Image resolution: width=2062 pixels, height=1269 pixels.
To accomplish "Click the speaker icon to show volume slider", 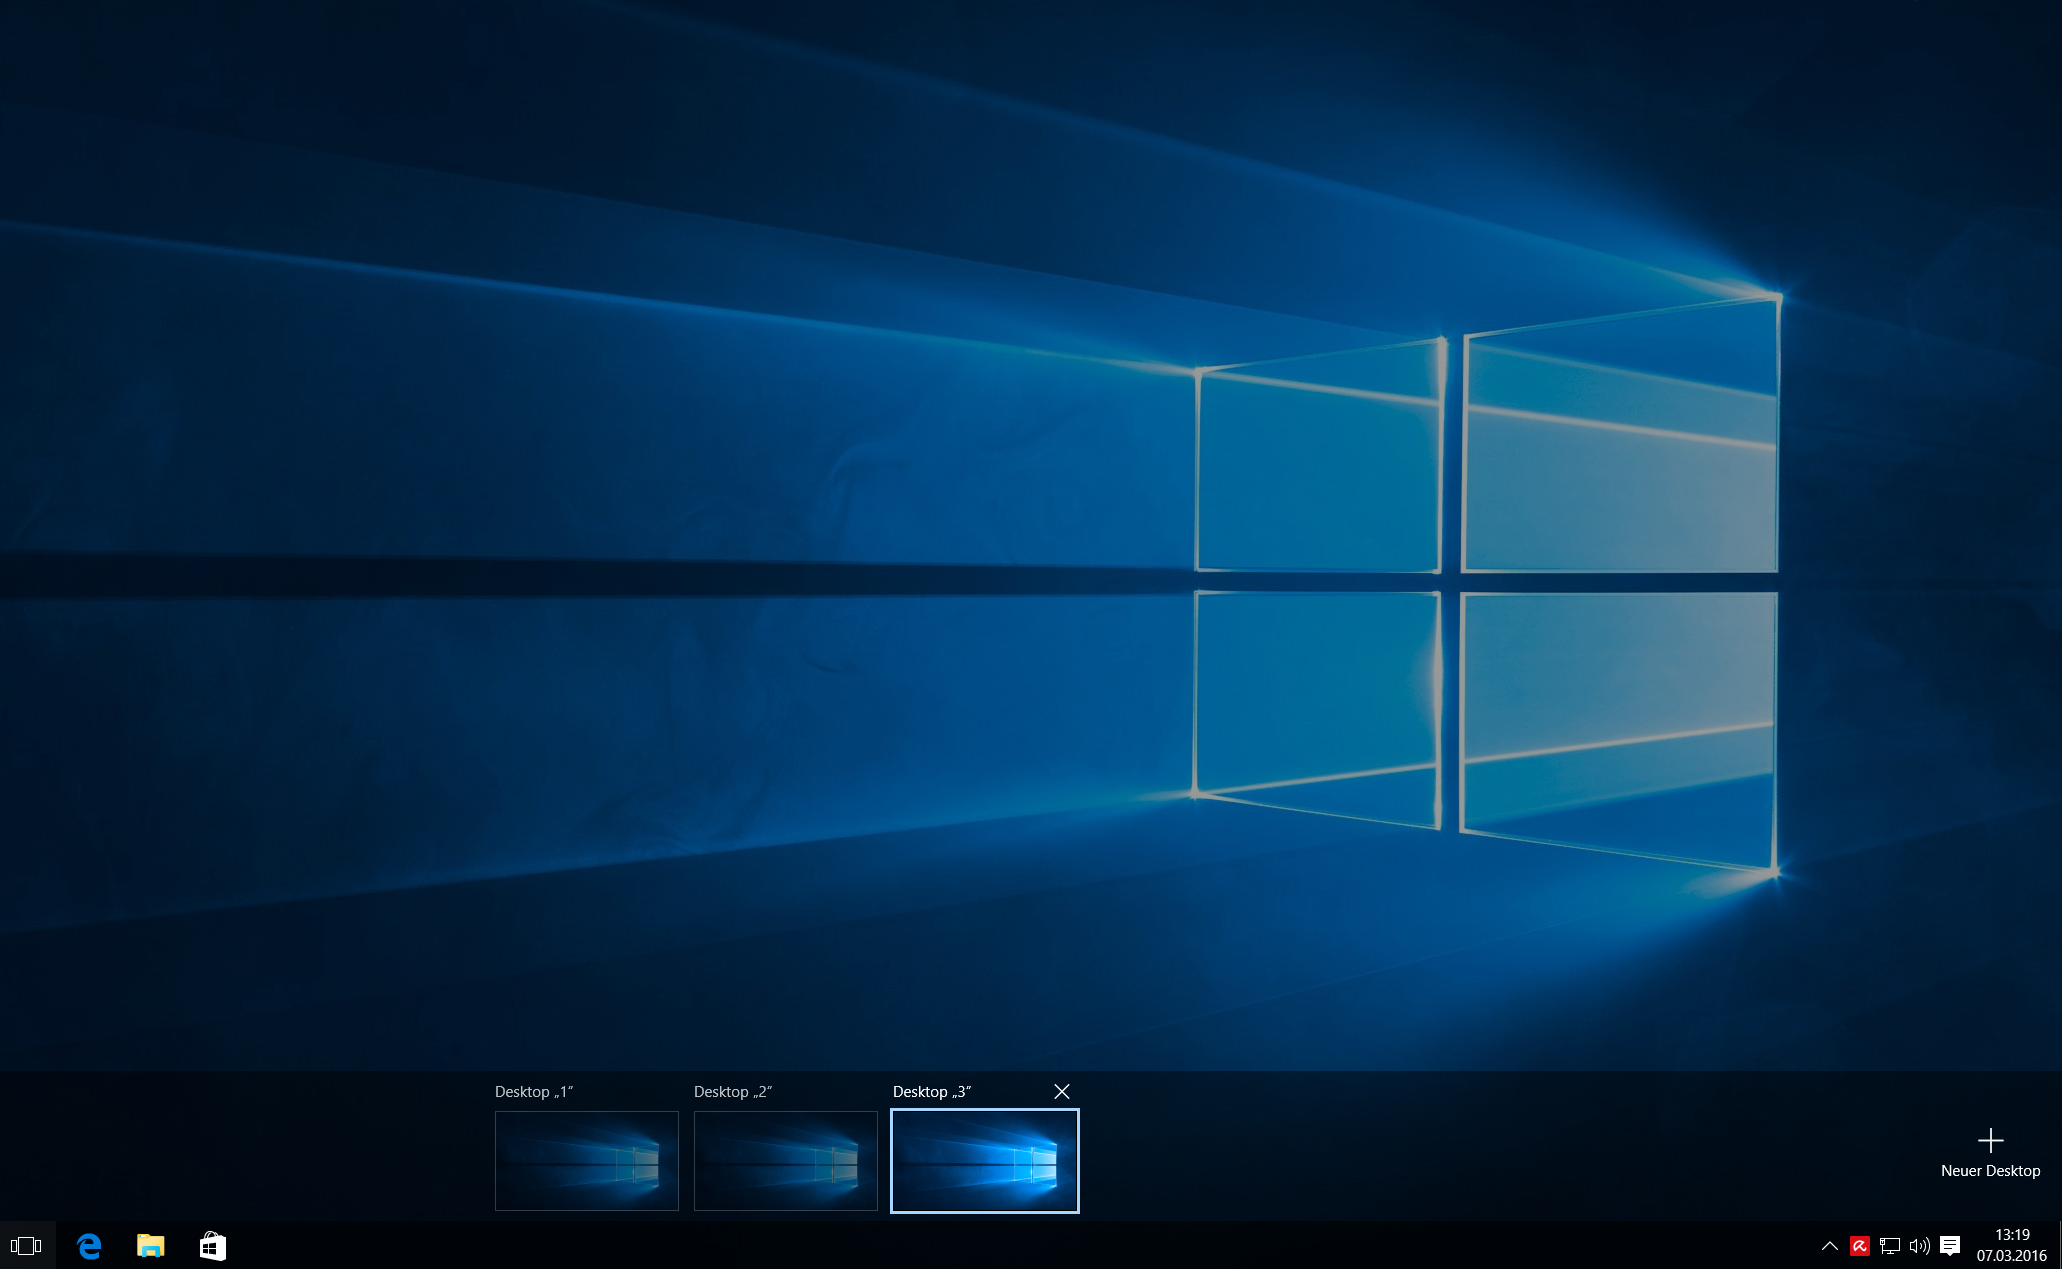I will [x=1919, y=1246].
